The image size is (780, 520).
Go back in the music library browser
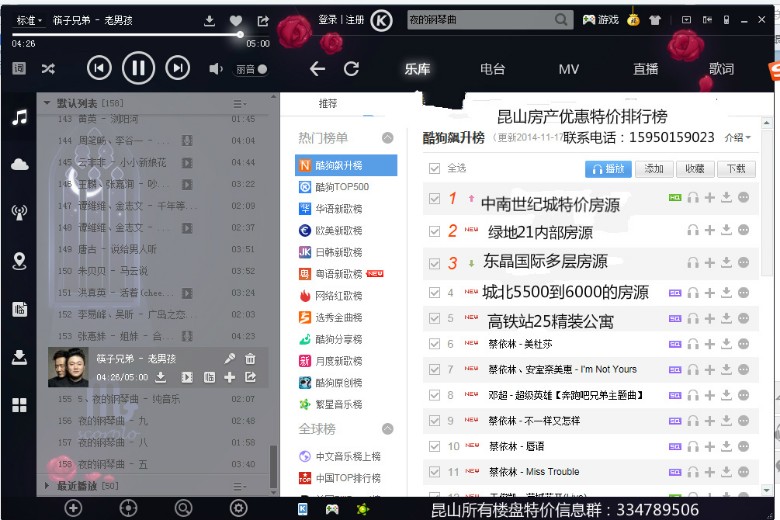tap(317, 69)
